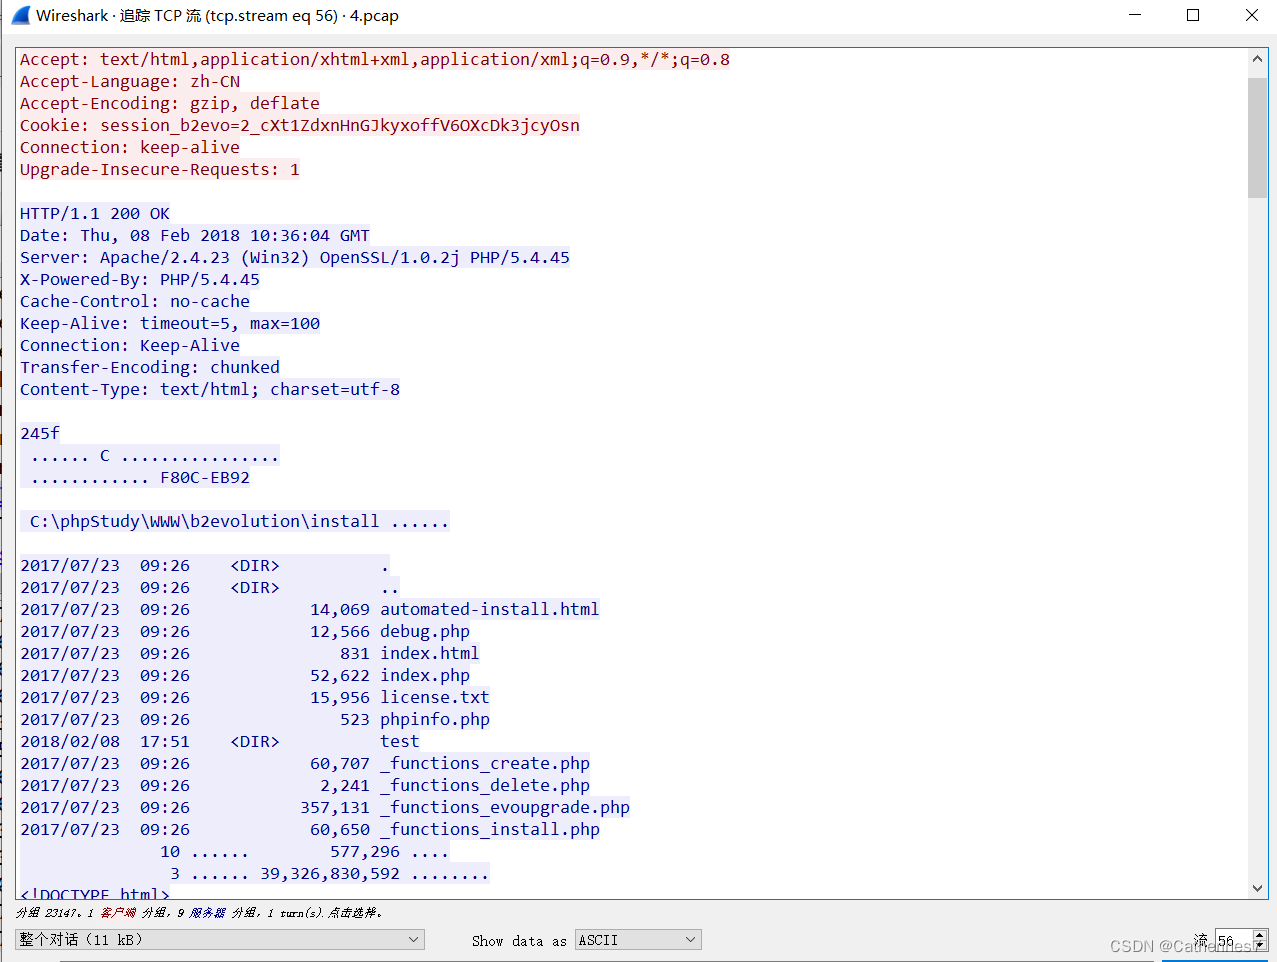The width and height of the screenshot is (1277, 962).
Task: Click the Connection: keep-alive request line
Action: (x=130, y=147)
